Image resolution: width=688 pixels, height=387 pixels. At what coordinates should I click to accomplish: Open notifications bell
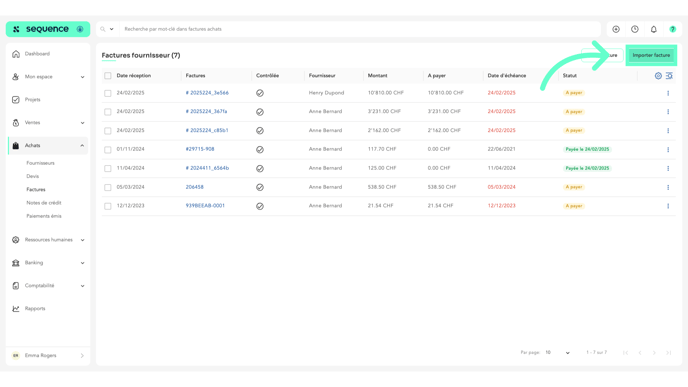coord(654,29)
